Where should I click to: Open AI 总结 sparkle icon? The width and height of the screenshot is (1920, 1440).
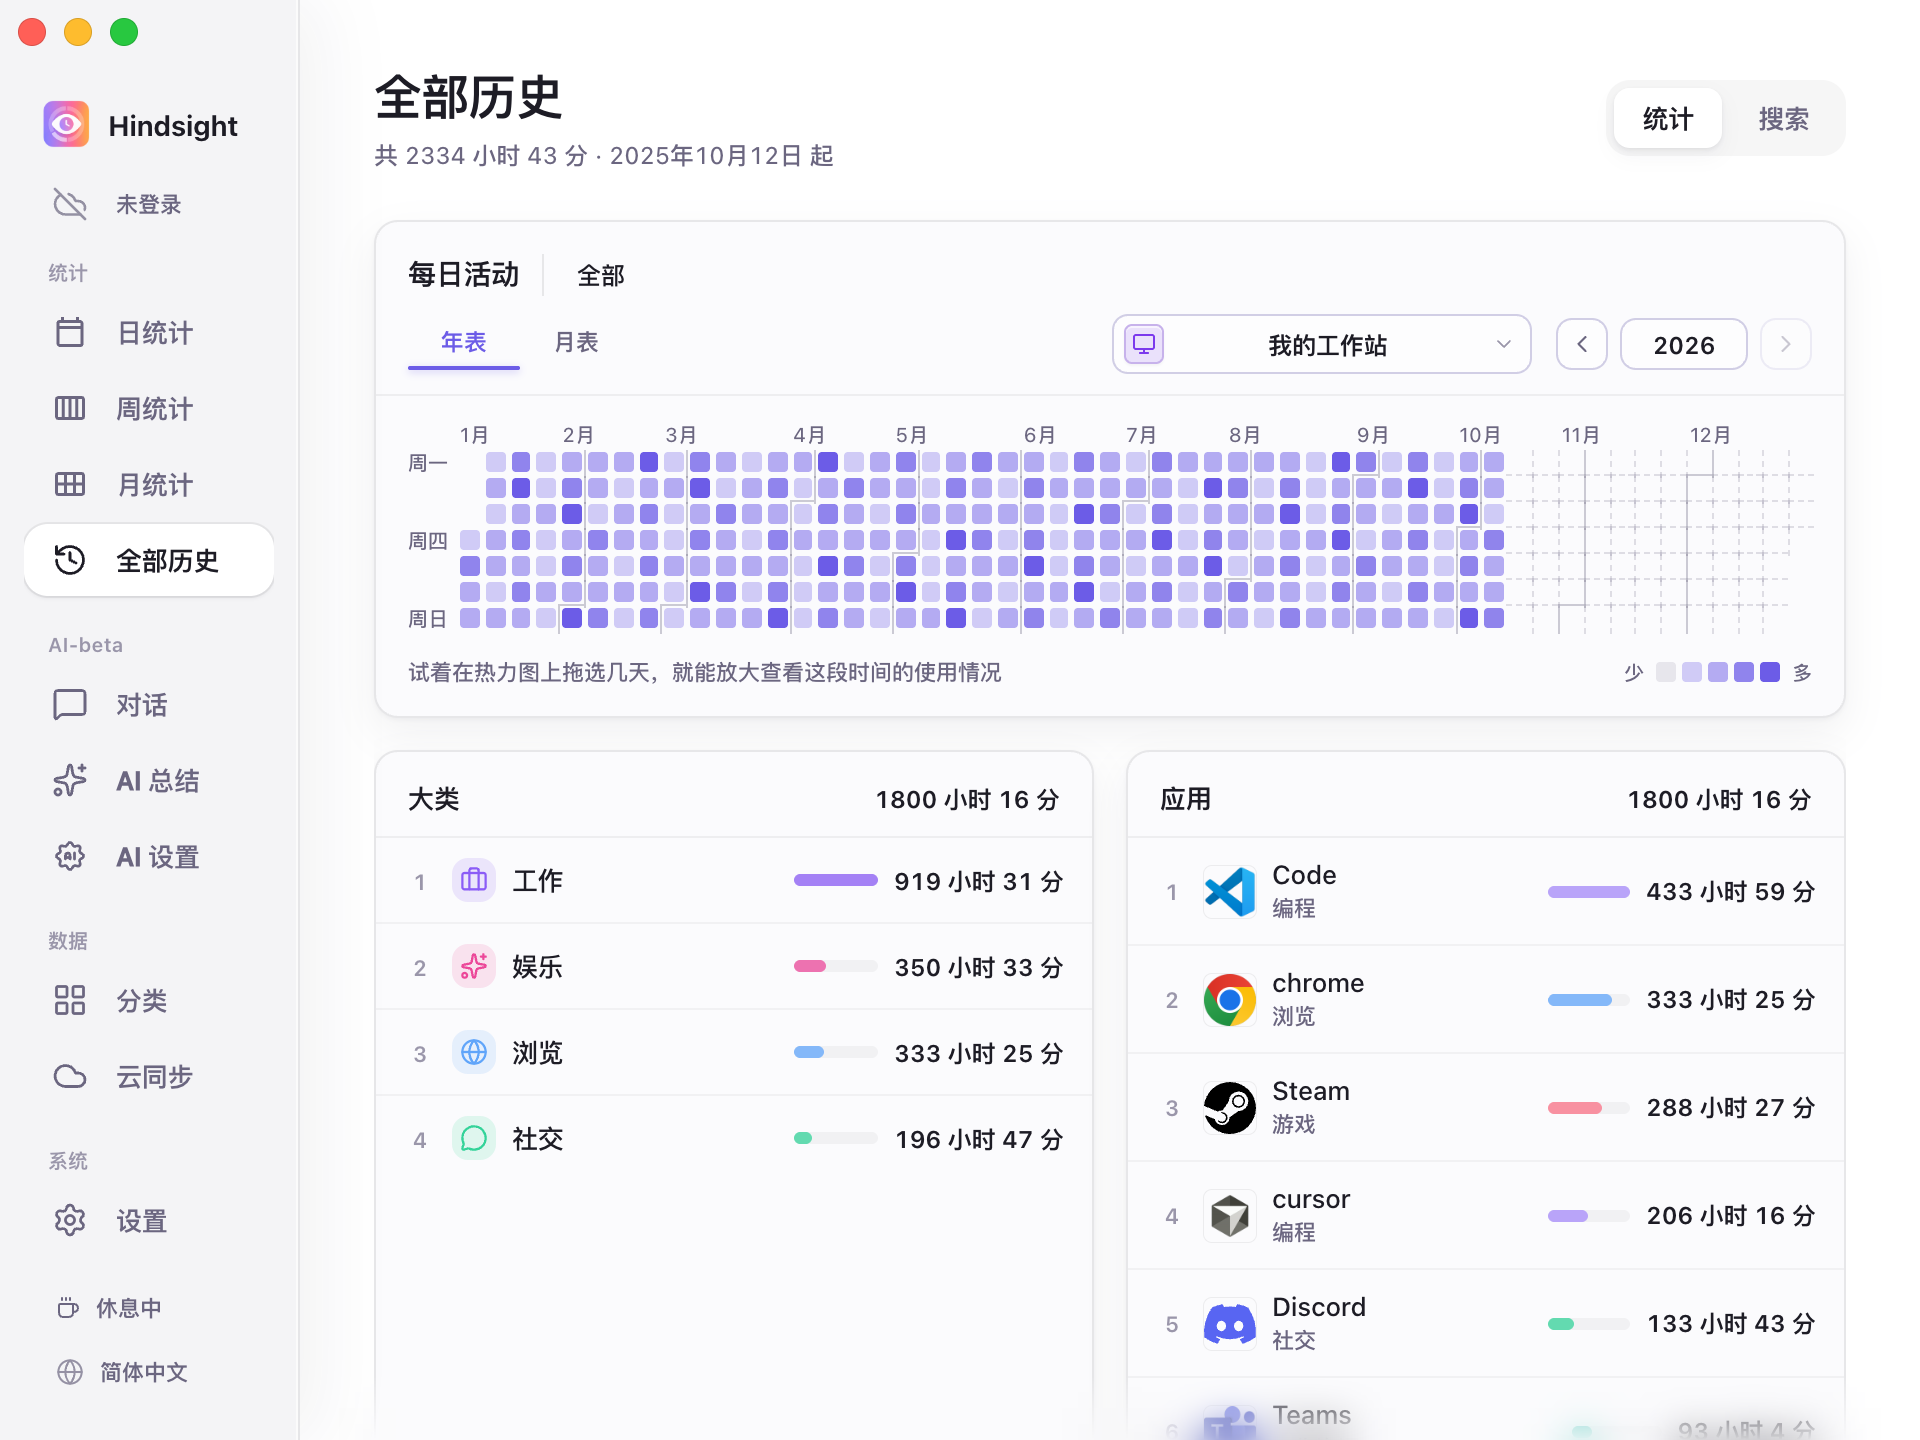coord(70,780)
